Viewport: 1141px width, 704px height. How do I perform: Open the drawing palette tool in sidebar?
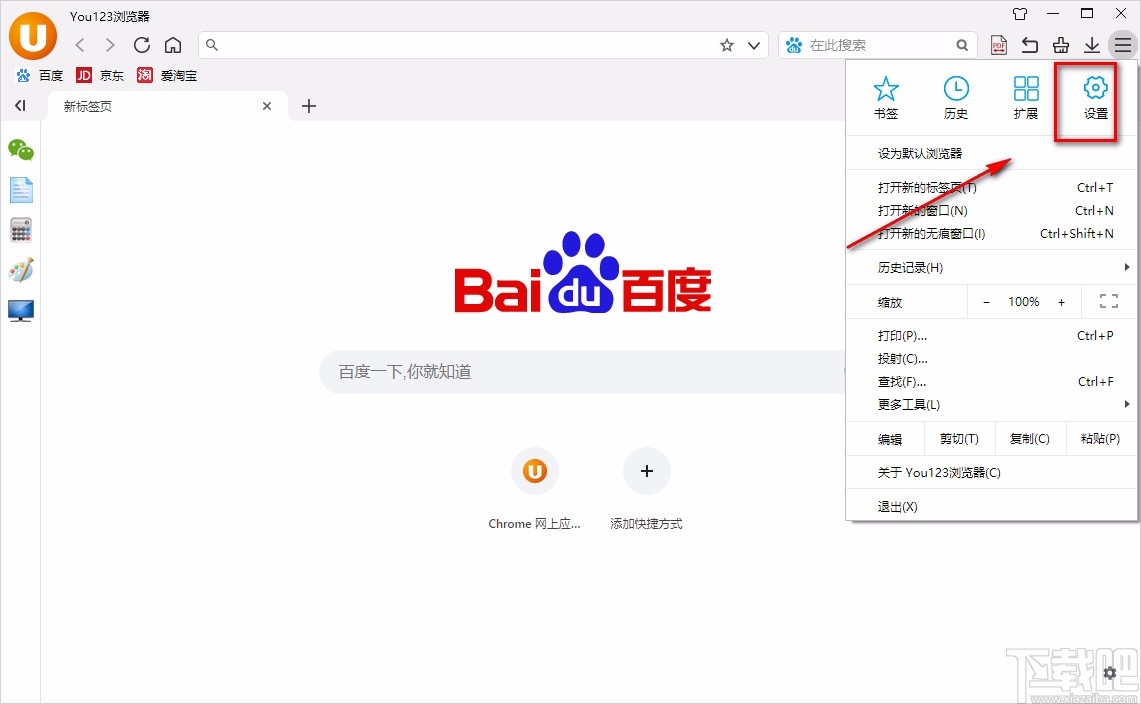pyautogui.click(x=21, y=269)
